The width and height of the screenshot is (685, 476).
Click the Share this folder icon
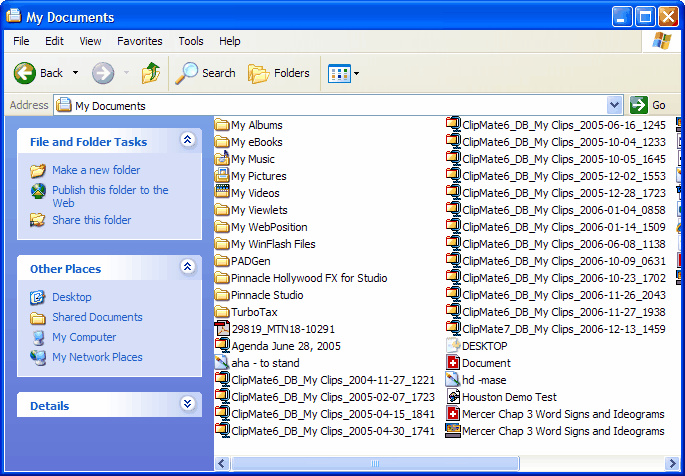(38, 220)
